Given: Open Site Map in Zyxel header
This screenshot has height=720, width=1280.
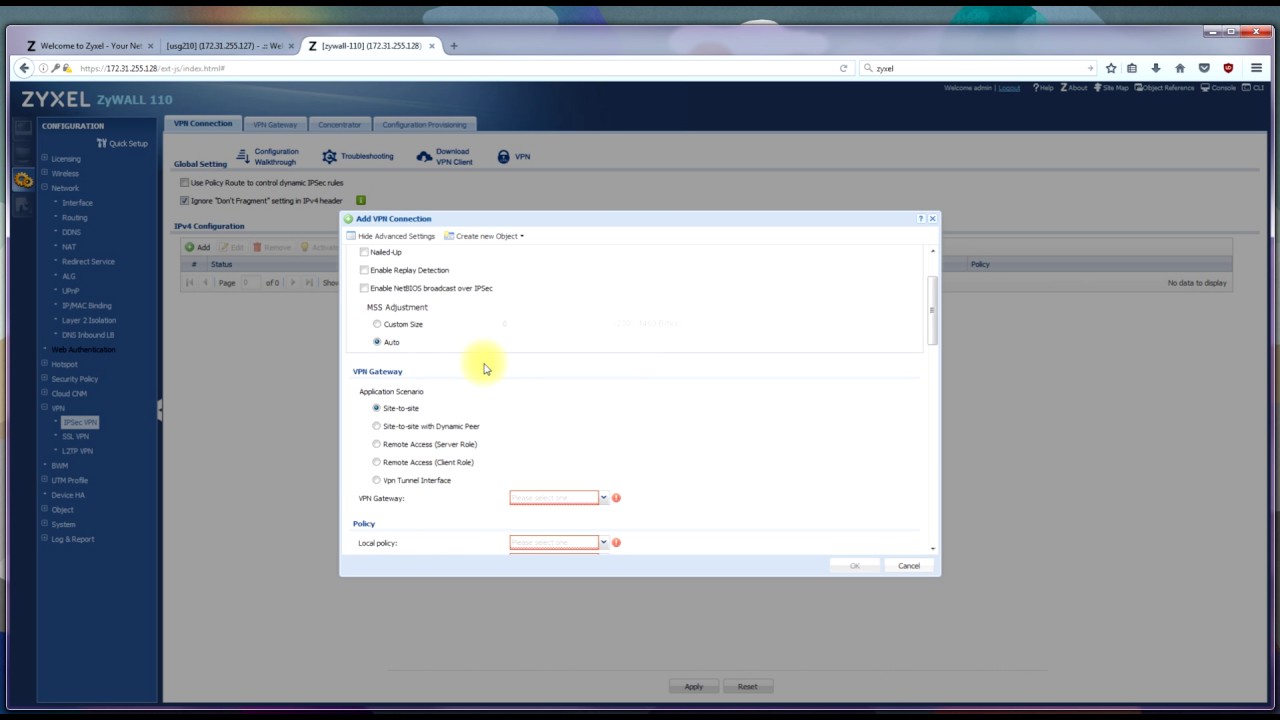Looking at the screenshot, I should (x=1111, y=88).
